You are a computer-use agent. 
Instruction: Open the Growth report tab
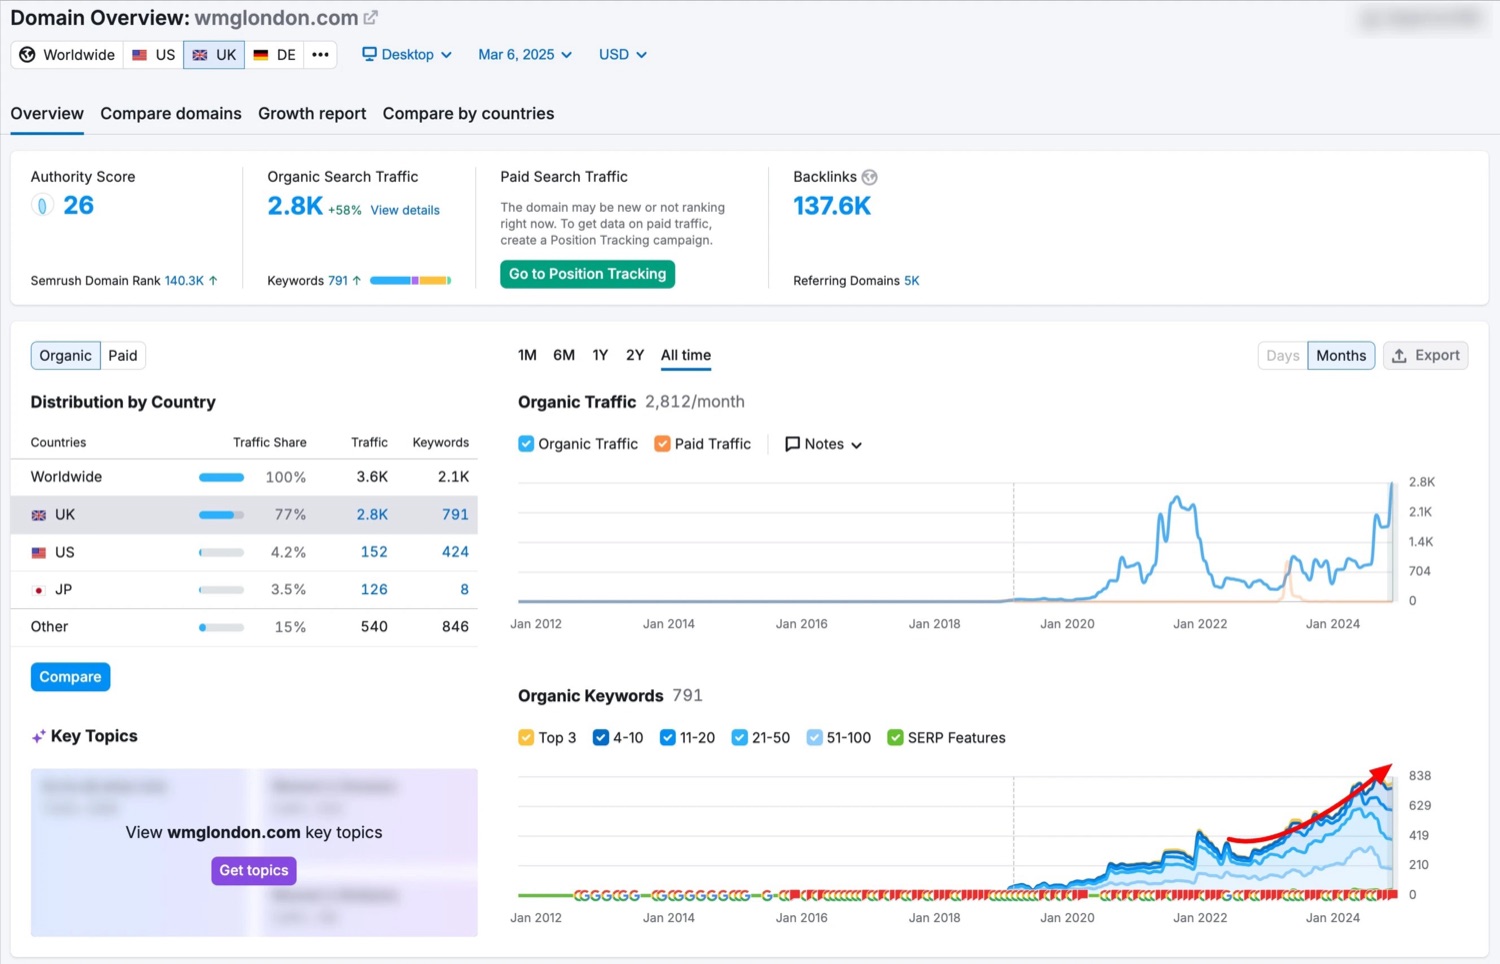312,114
